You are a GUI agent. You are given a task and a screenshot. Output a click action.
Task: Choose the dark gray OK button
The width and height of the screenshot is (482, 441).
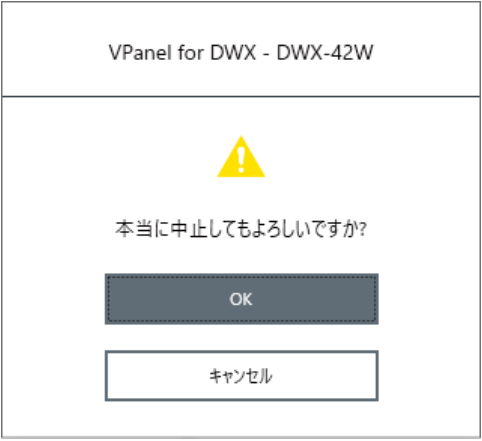tap(241, 299)
